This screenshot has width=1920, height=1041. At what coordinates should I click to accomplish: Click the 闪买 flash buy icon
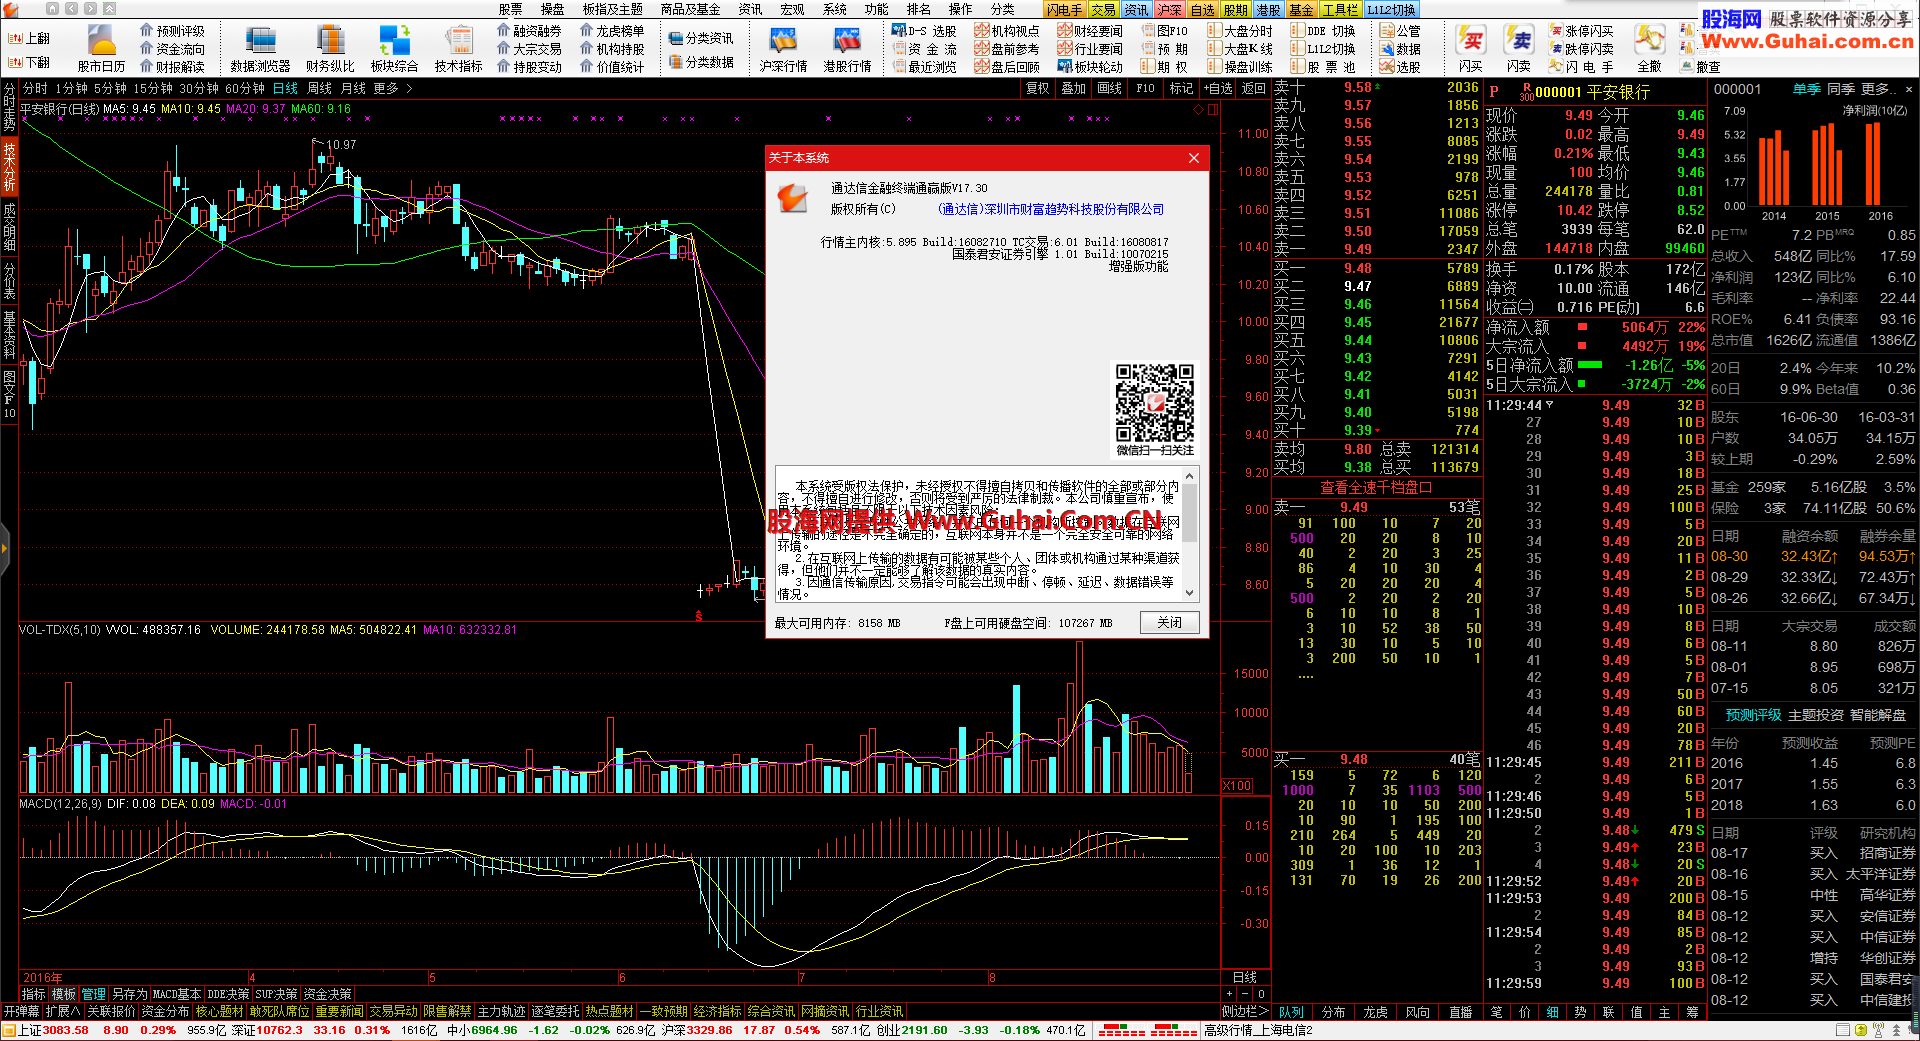click(x=1470, y=48)
